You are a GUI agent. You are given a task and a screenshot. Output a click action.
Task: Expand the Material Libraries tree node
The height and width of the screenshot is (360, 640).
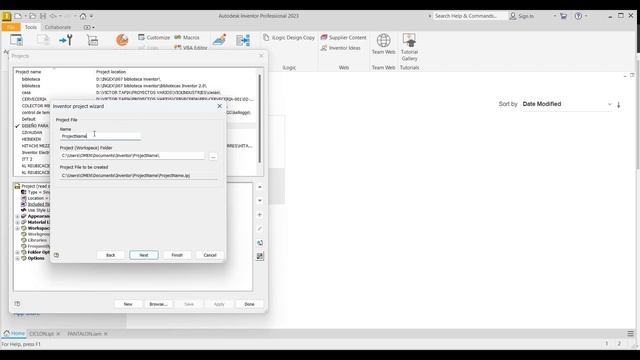click(x=18, y=222)
